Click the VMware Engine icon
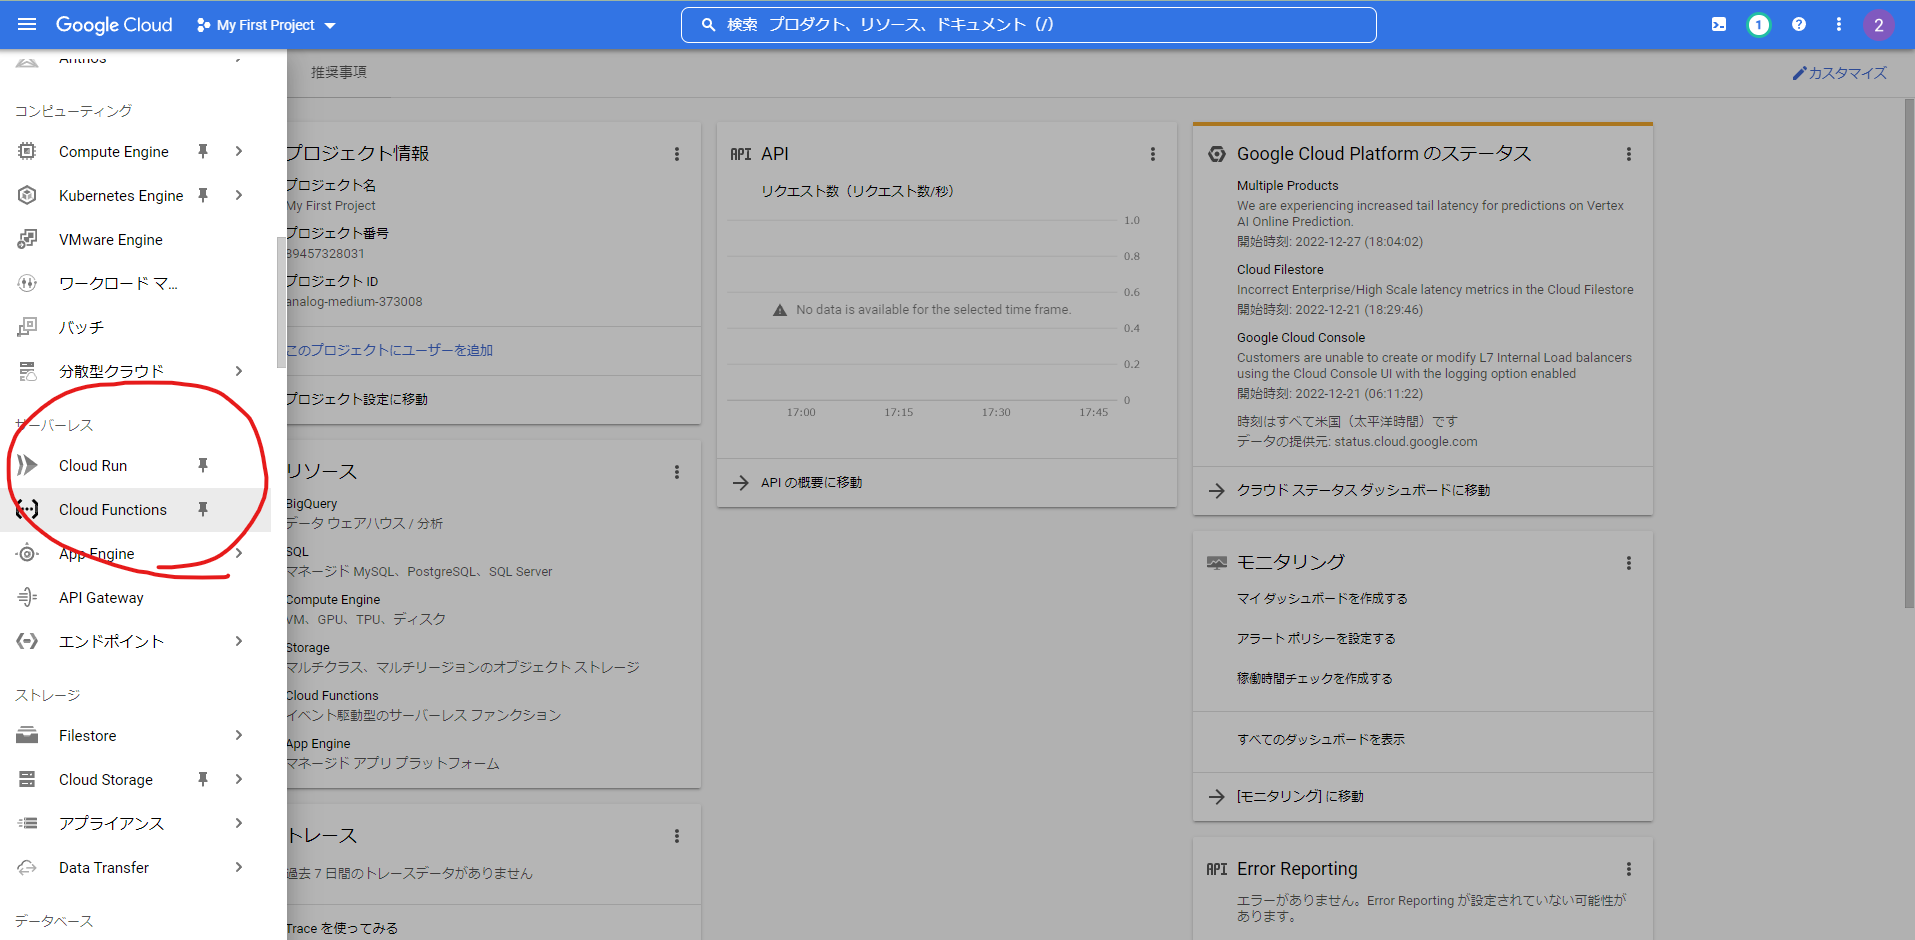Screen dimensions: 1915x940 pos(27,239)
